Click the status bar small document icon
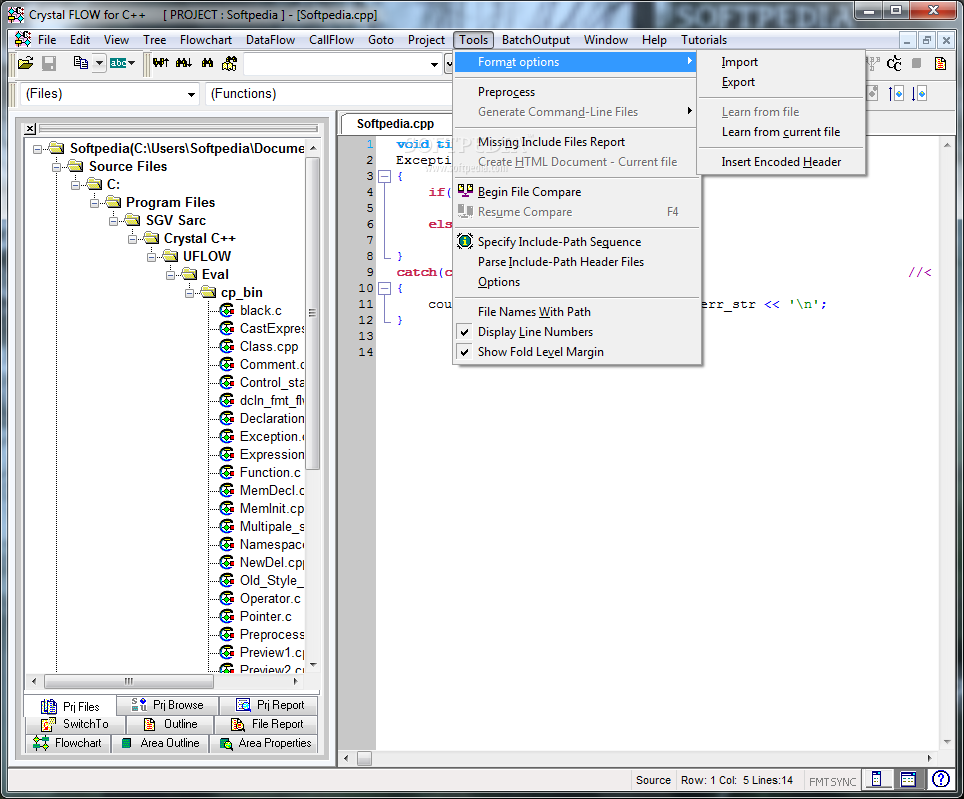This screenshot has width=964, height=799. tap(877, 779)
